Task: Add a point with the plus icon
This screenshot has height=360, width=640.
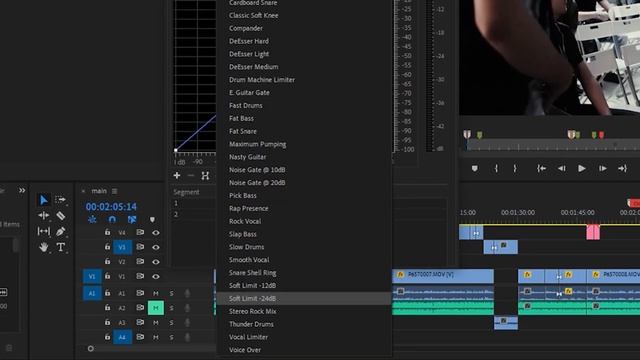Action: pos(177,176)
